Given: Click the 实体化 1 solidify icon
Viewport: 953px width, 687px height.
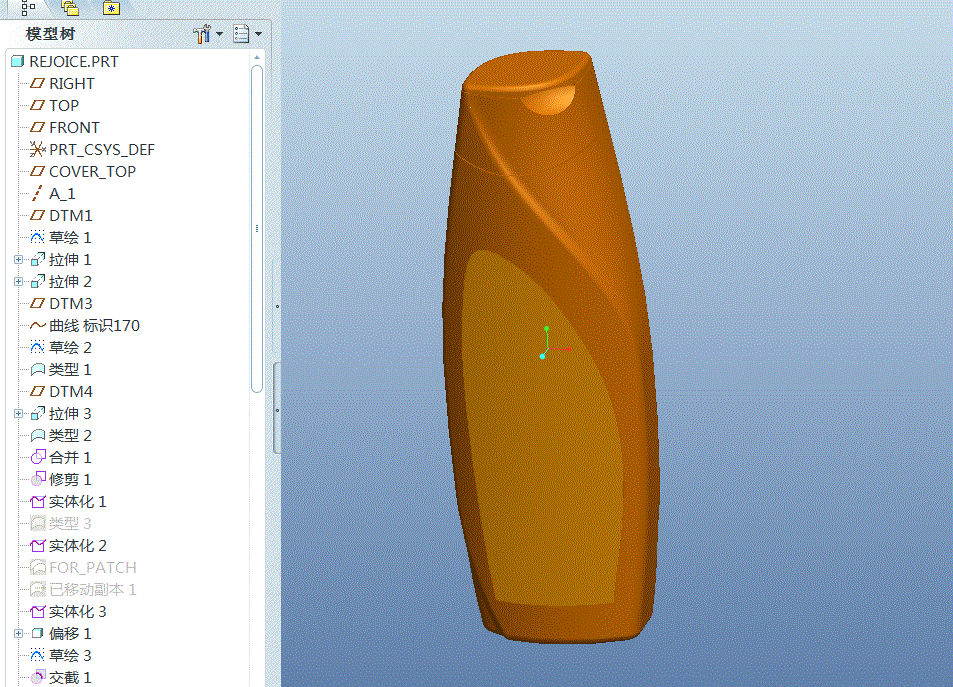Looking at the screenshot, I should [38, 502].
